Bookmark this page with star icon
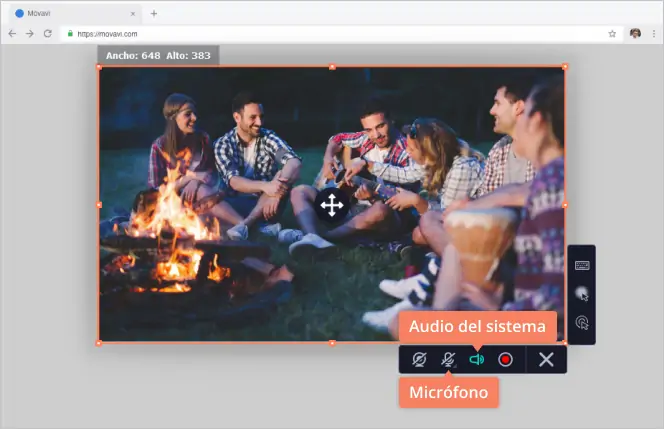This screenshot has width=664, height=429. 612,33
